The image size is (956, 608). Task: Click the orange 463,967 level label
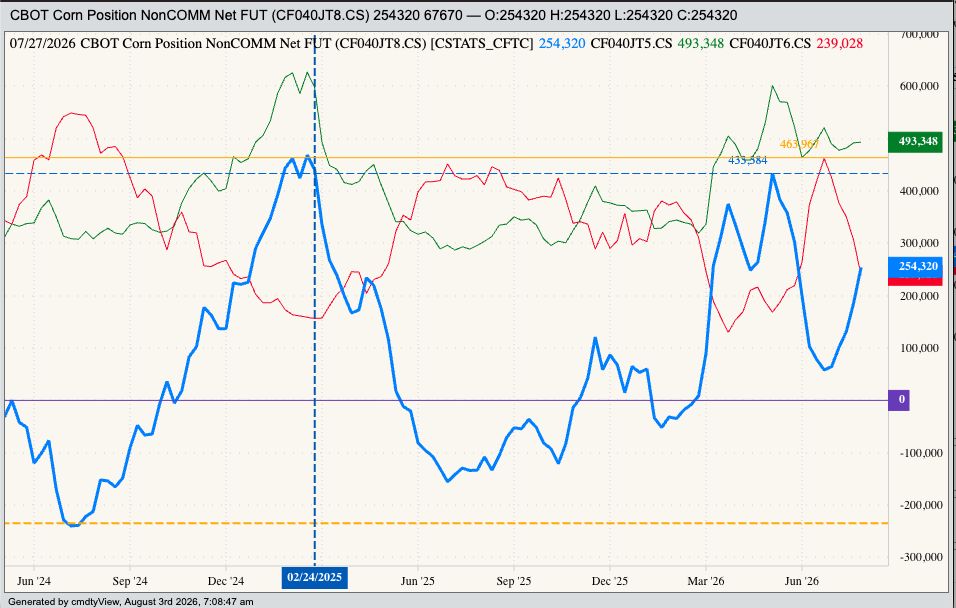click(x=799, y=145)
